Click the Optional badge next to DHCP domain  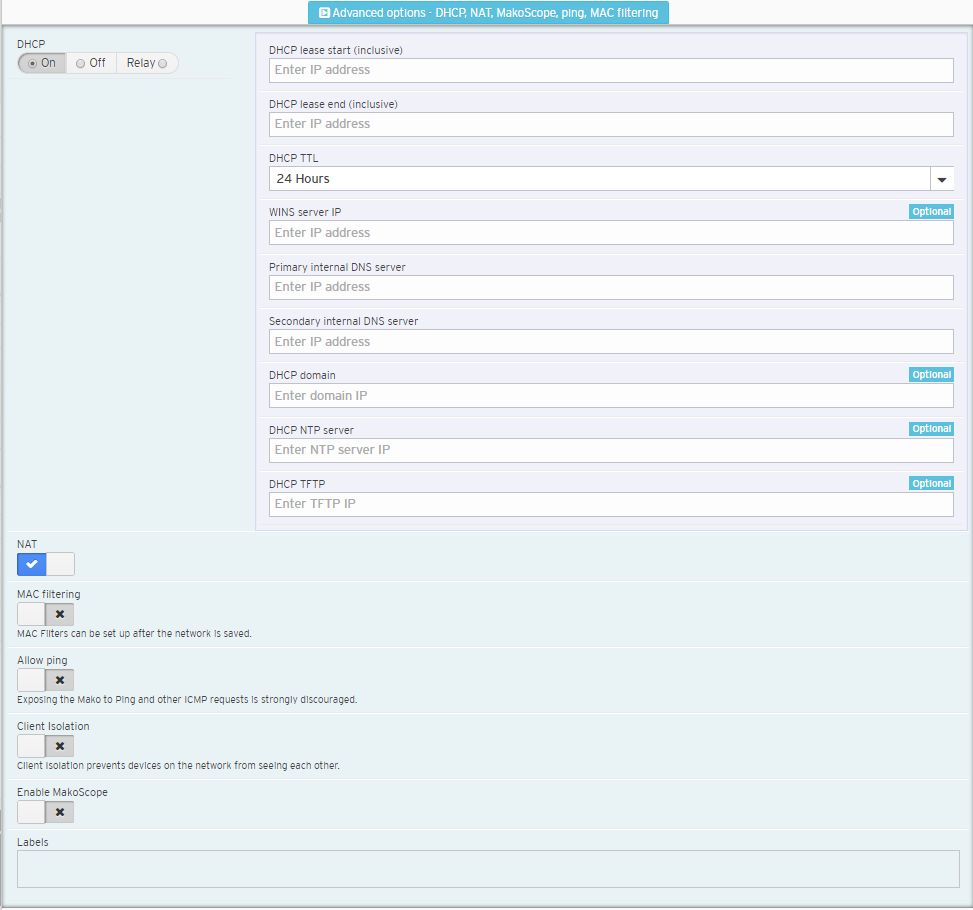[x=931, y=374]
